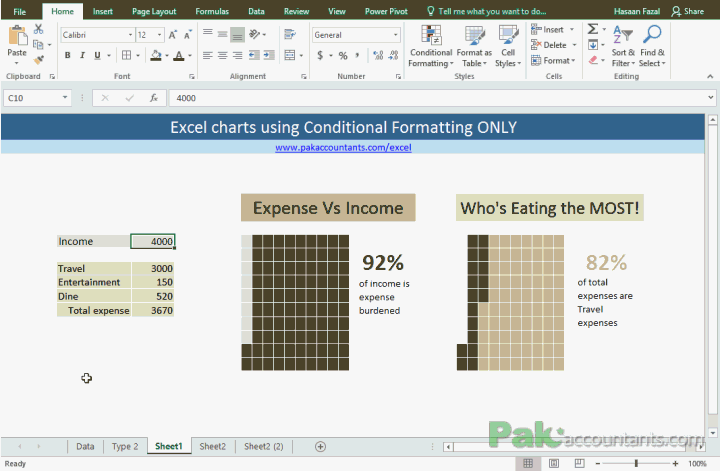This screenshot has height=471, width=720.
Task: Decrease font size with smaller A
Action: [187, 35]
